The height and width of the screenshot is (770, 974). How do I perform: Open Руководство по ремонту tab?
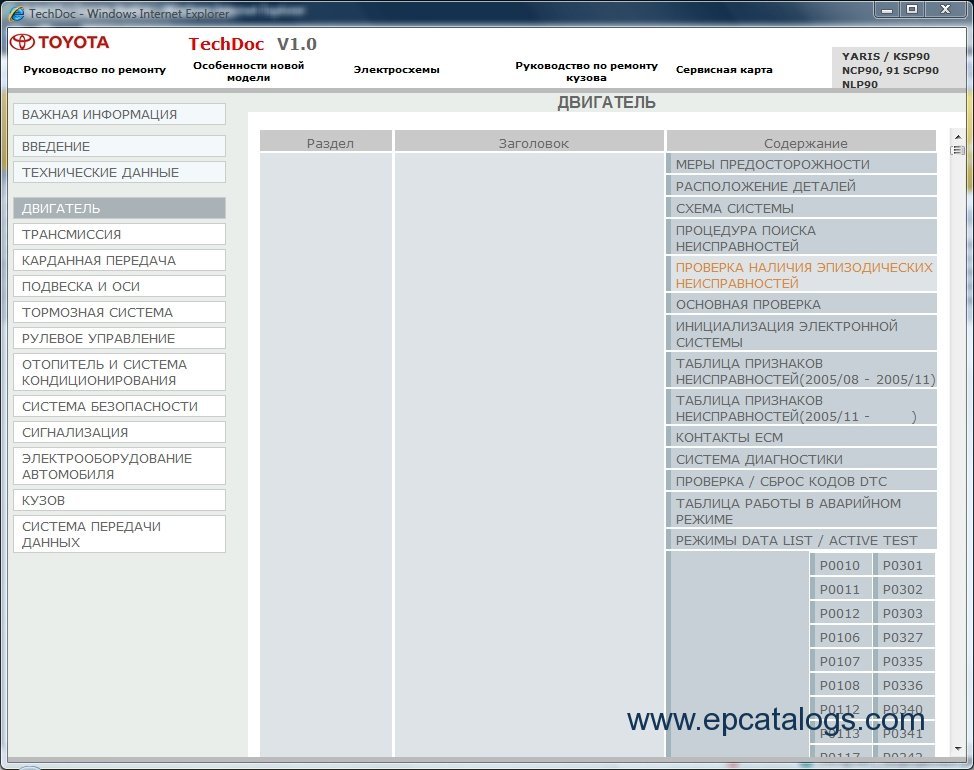click(x=94, y=70)
